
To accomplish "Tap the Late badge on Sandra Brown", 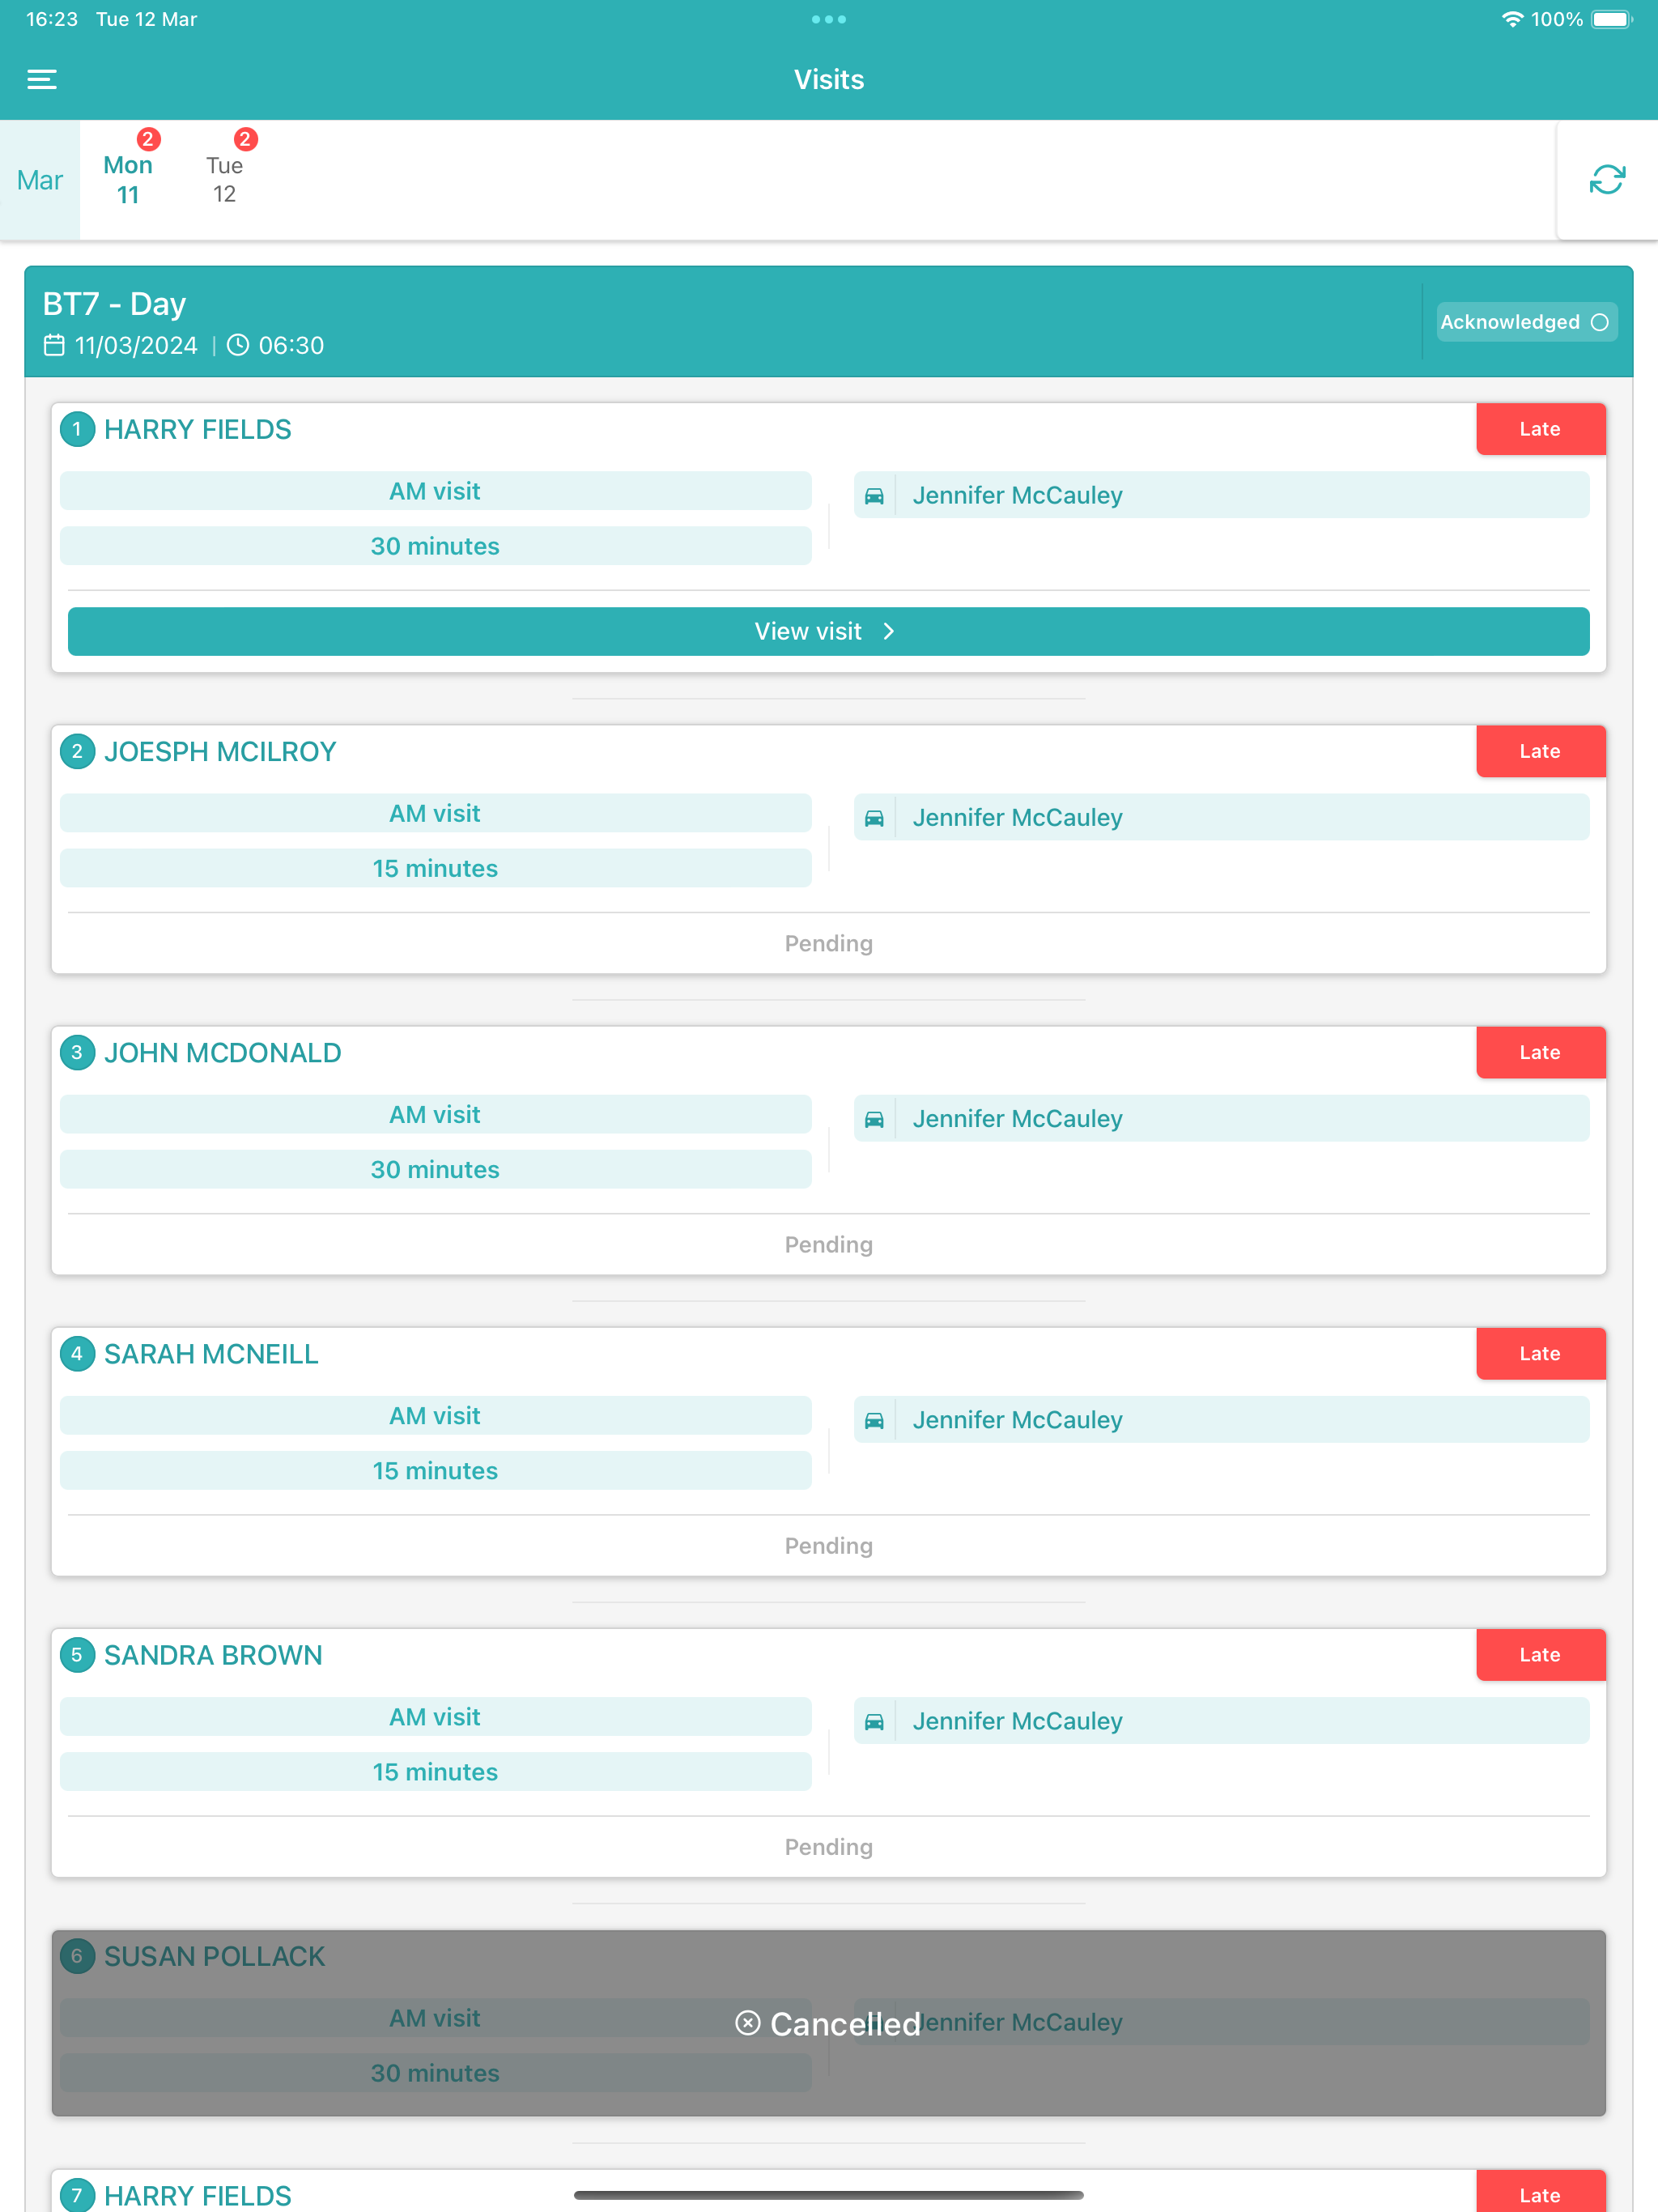I will (x=1540, y=1654).
